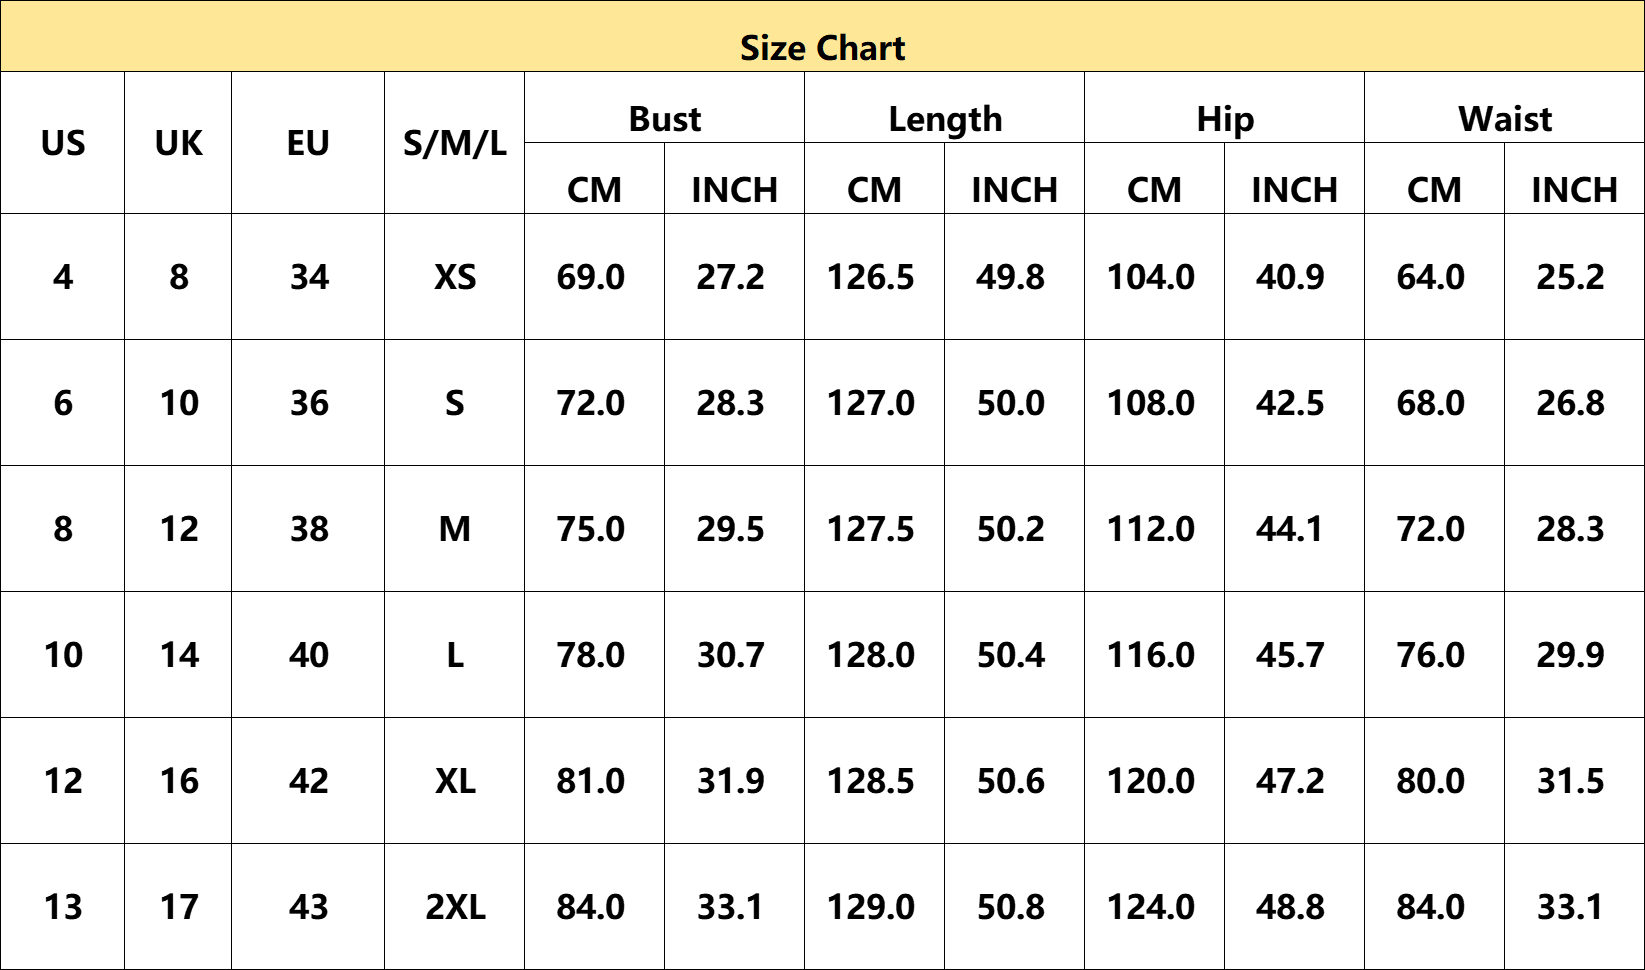Viewport: 1645px width, 970px height.
Task: Select the length 50.4 inch cell
Action: coord(1014,655)
